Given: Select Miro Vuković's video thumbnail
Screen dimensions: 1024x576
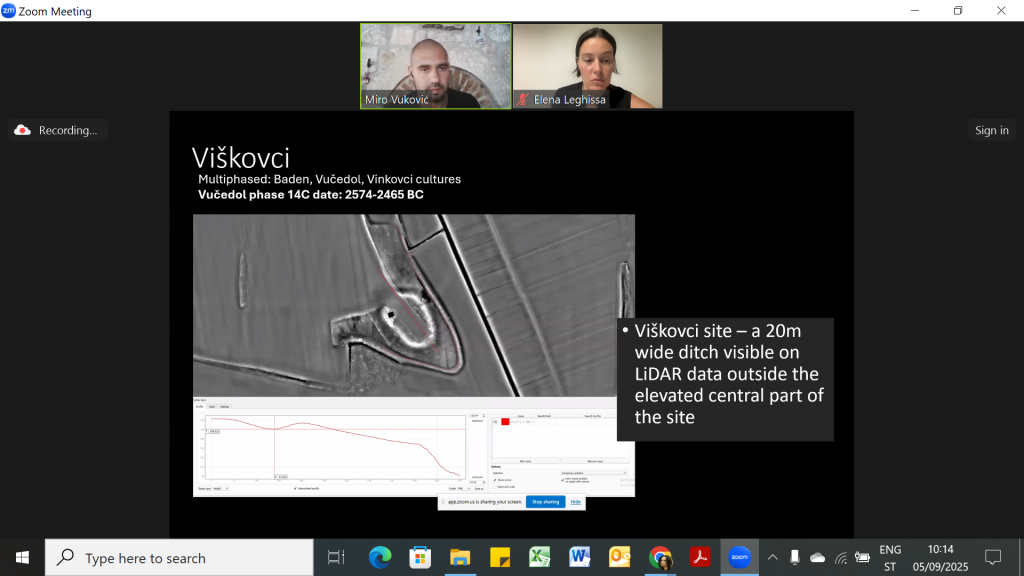Looking at the screenshot, I should pos(435,65).
